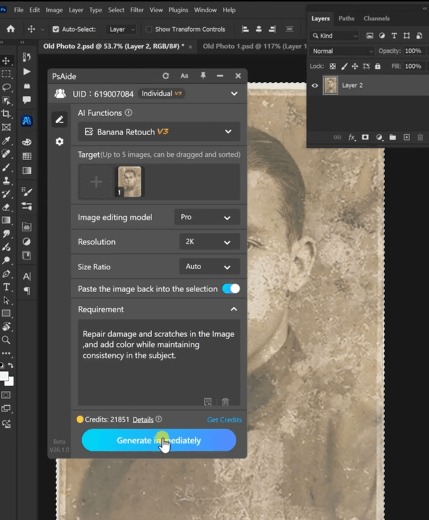Open the Filter menu
The image size is (429, 520).
[137, 10]
